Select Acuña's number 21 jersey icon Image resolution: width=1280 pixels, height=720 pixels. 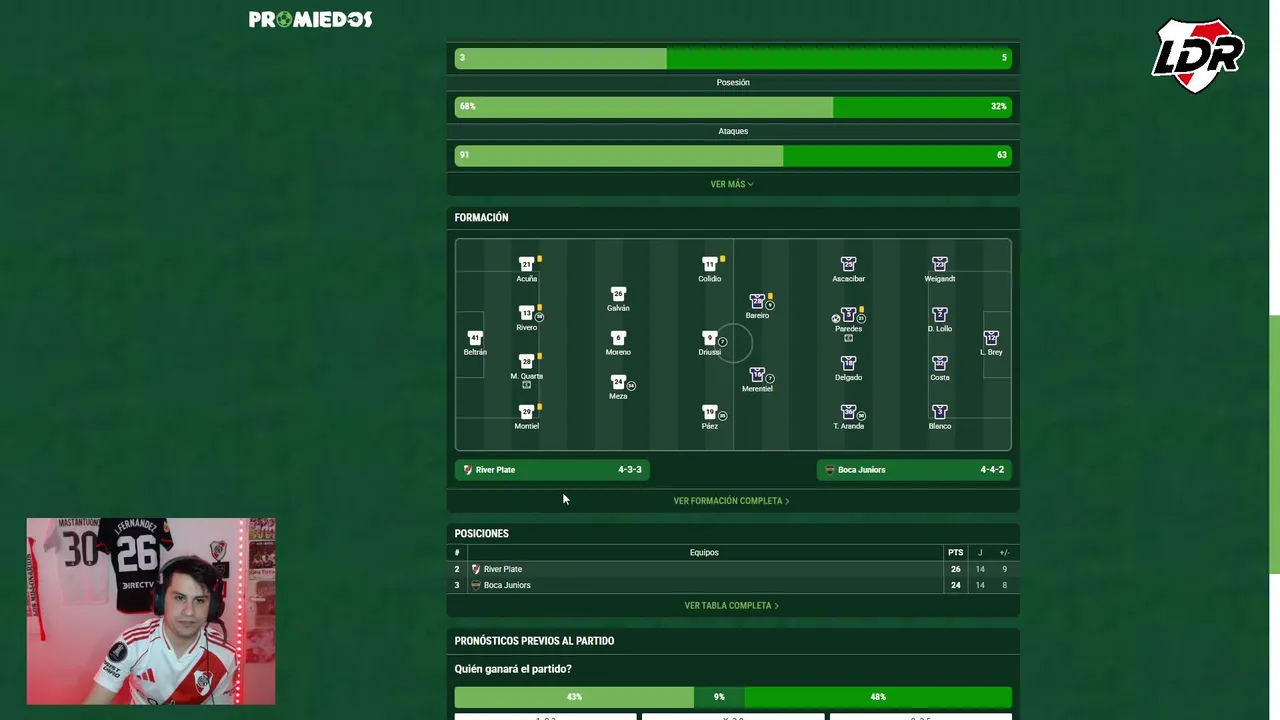[x=527, y=264]
